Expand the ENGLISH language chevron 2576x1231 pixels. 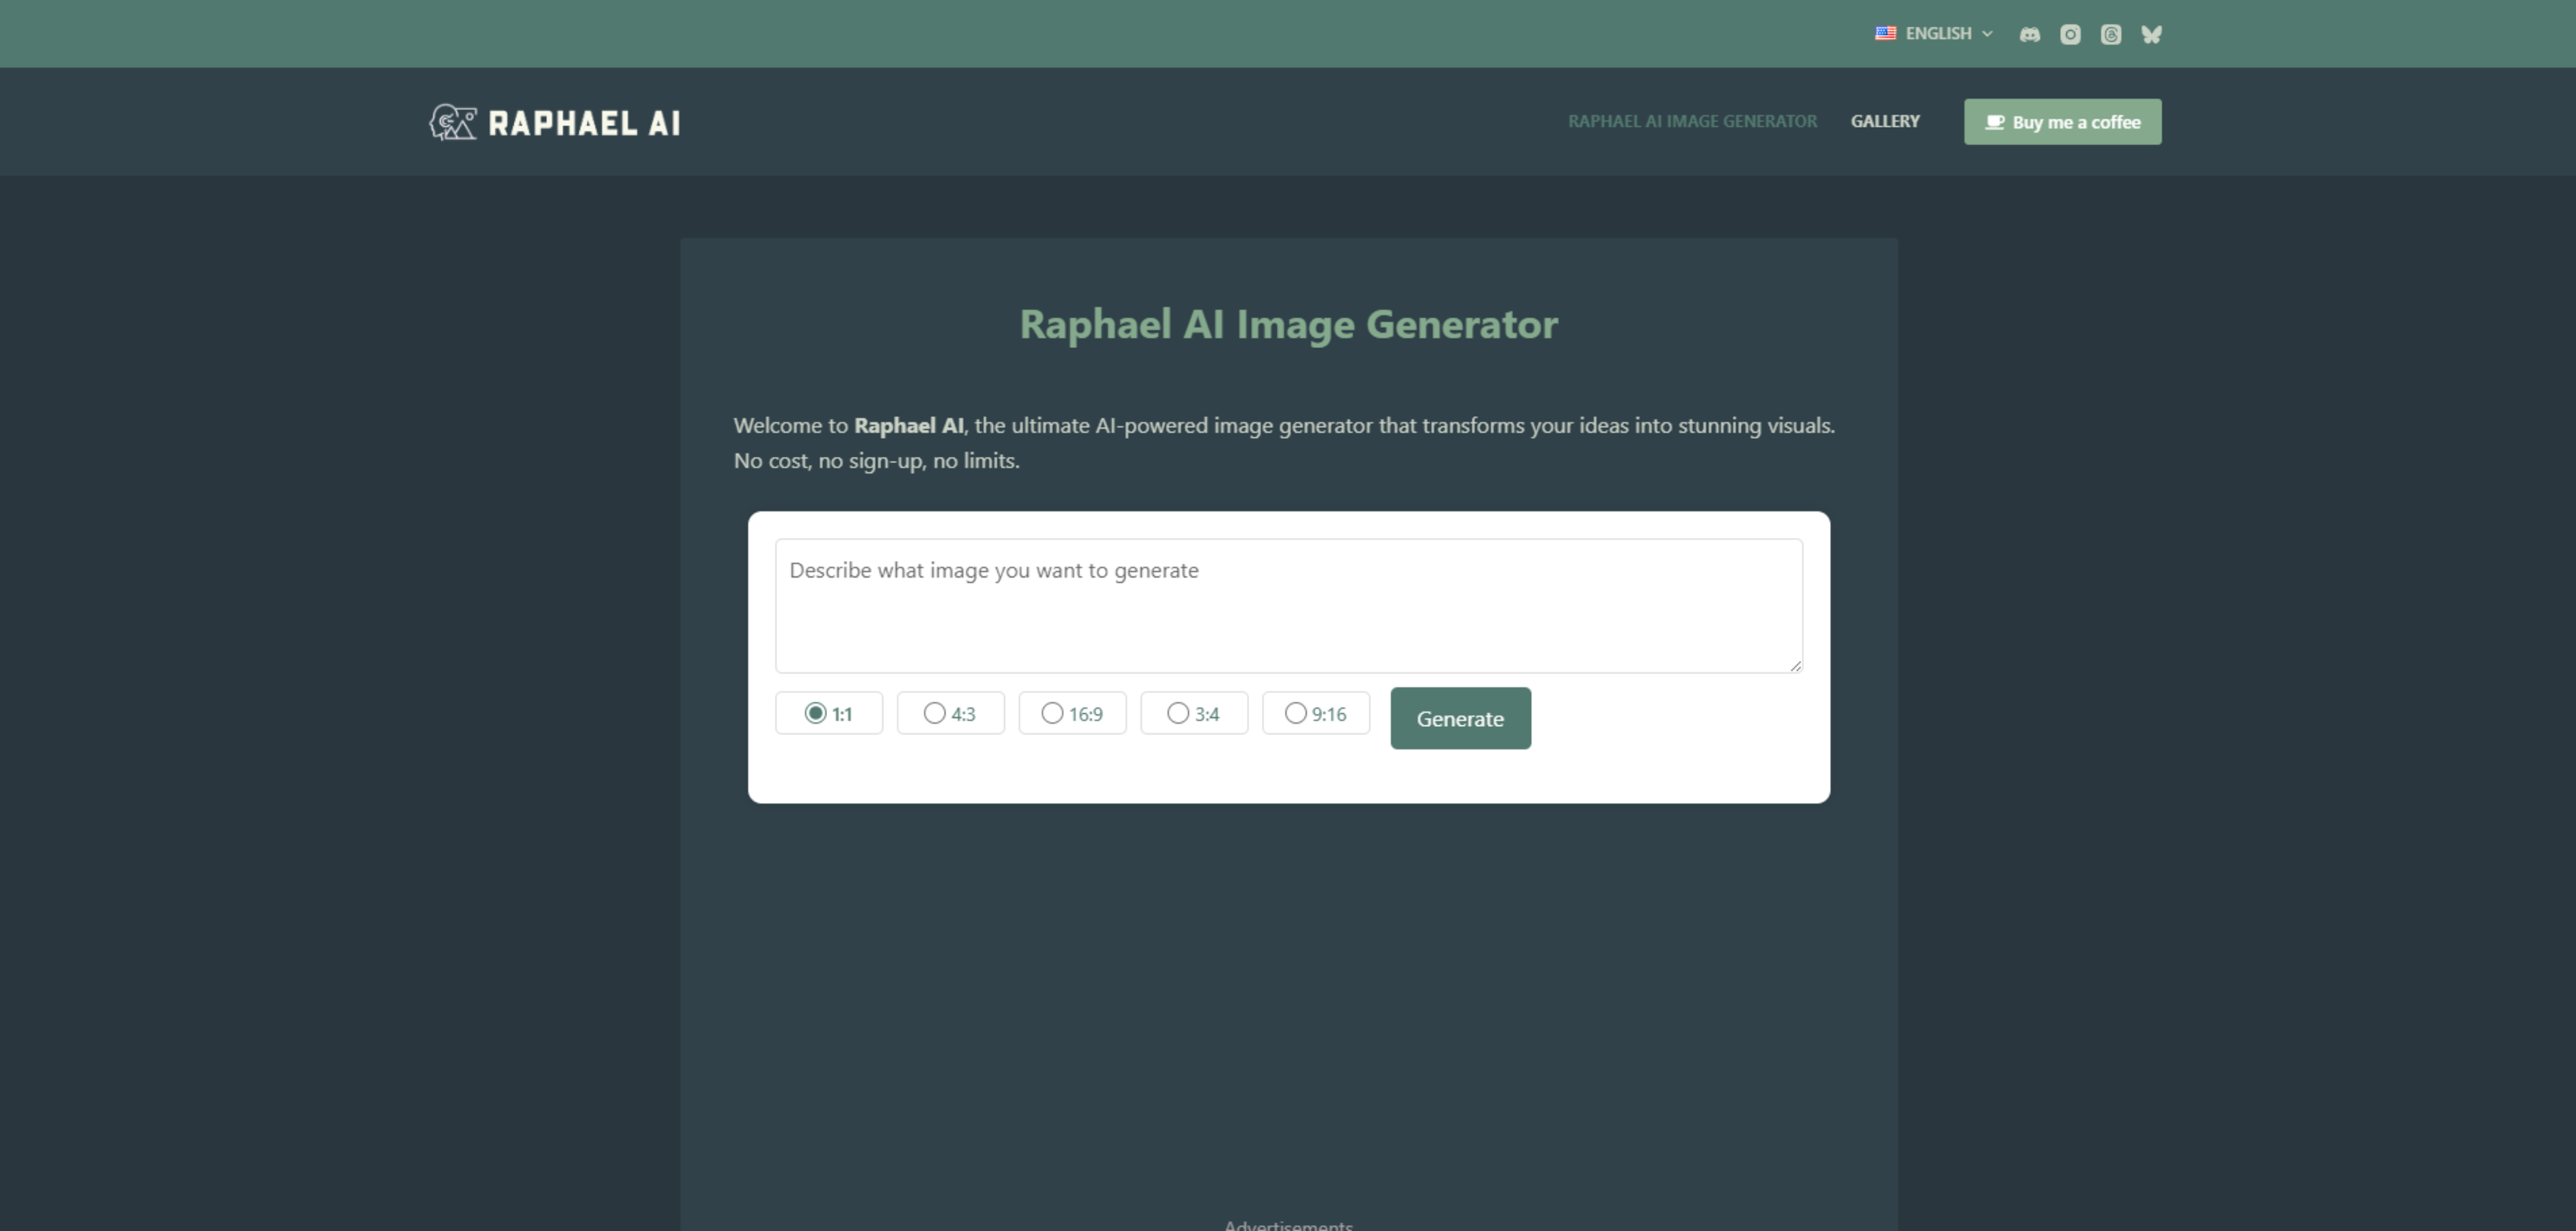tap(1987, 34)
